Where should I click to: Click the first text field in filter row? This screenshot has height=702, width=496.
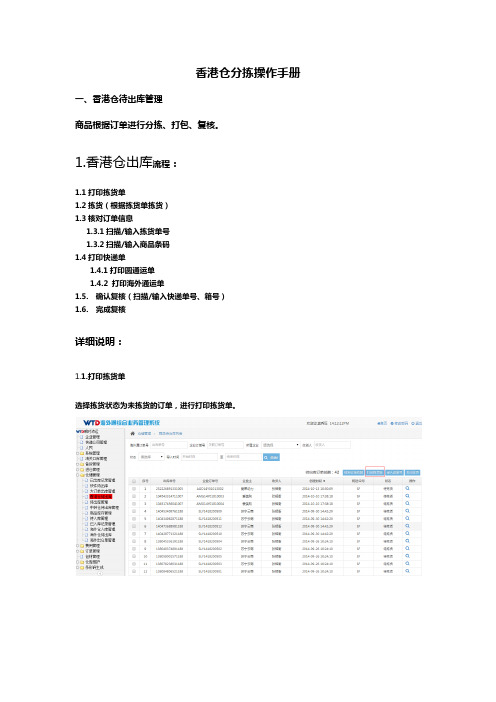coord(168,445)
